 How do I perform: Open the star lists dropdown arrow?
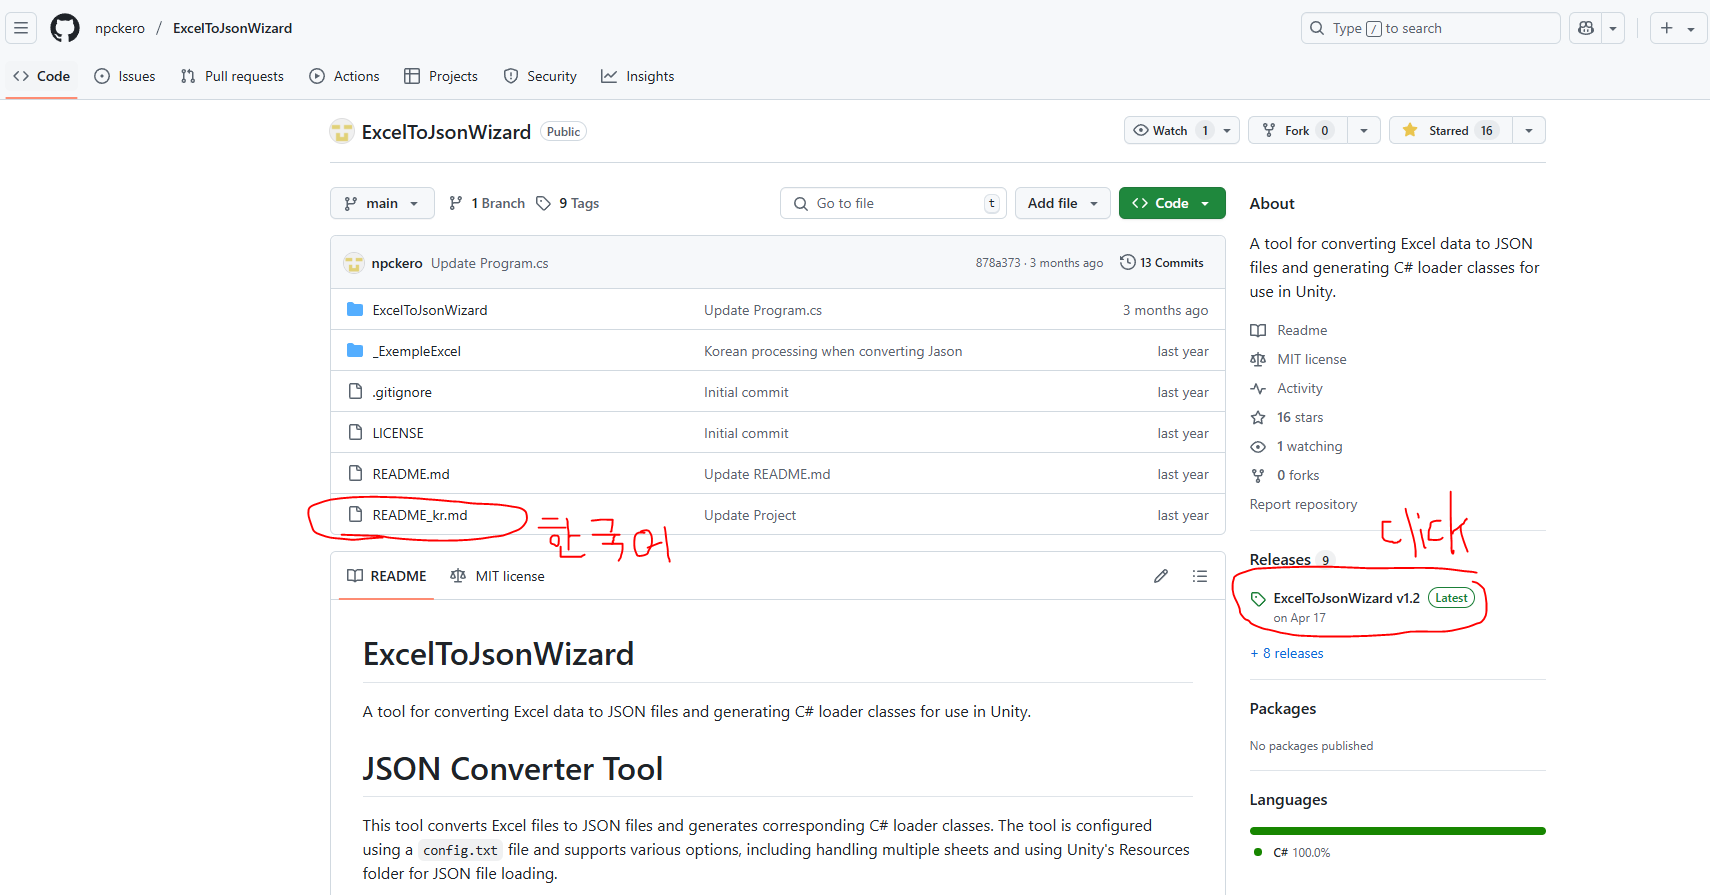pyautogui.click(x=1529, y=130)
